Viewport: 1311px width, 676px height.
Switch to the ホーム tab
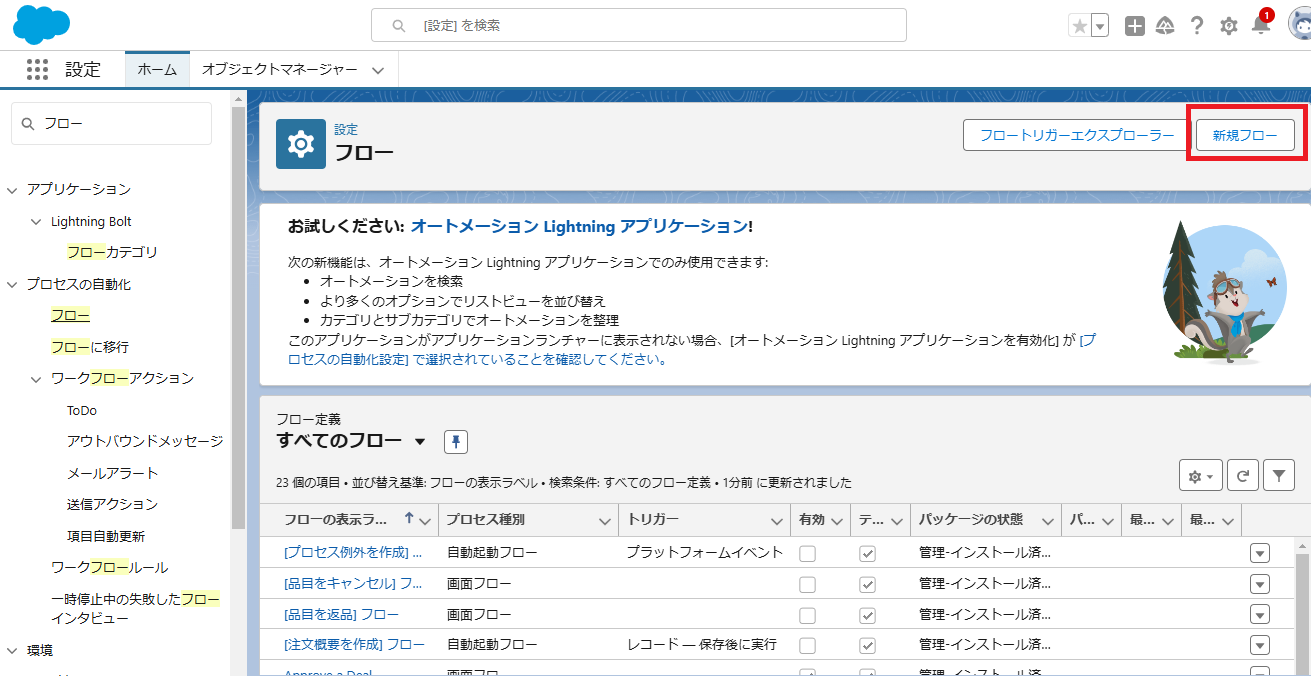[157, 69]
